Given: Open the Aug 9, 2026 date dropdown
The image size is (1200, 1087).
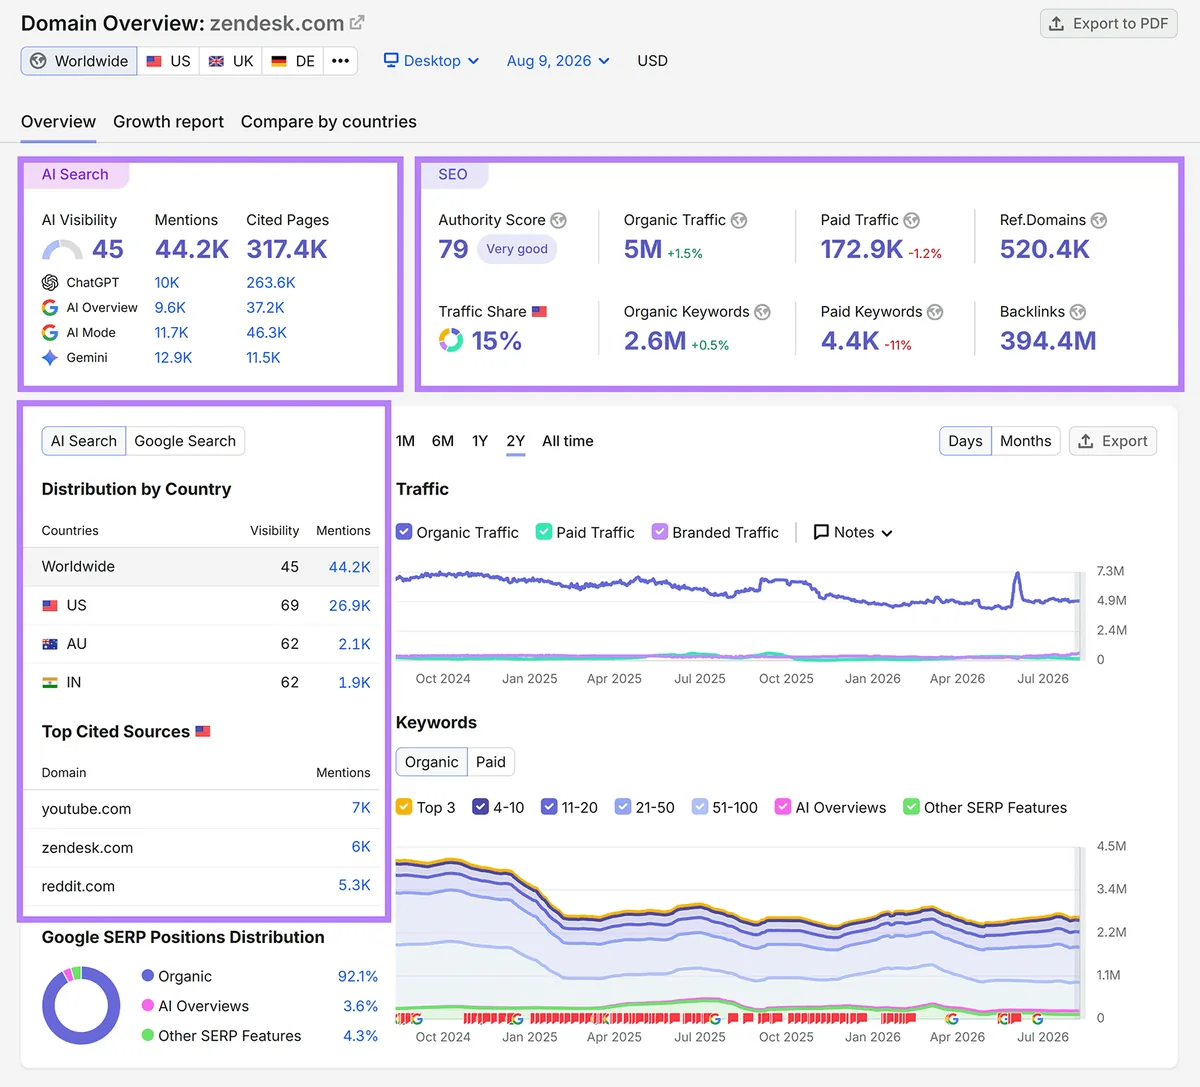Looking at the screenshot, I should click(558, 60).
